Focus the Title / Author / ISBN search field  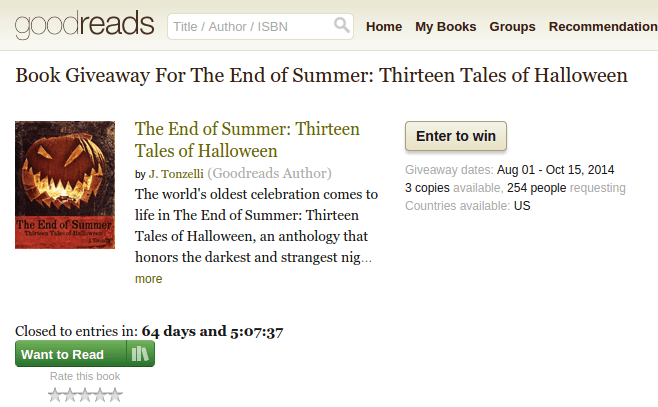click(x=250, y=26)
